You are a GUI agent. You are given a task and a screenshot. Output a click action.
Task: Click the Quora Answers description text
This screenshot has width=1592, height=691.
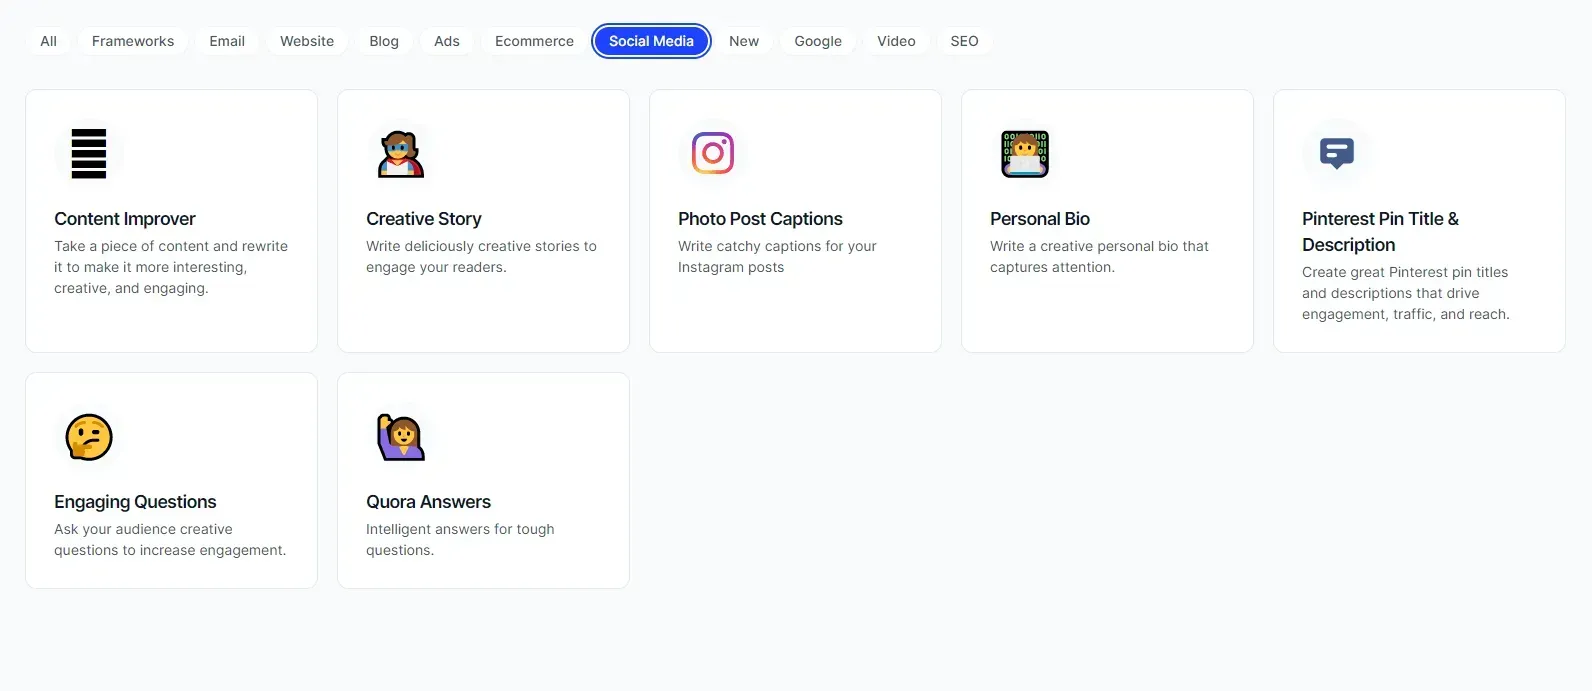click(x=460, y=540)
